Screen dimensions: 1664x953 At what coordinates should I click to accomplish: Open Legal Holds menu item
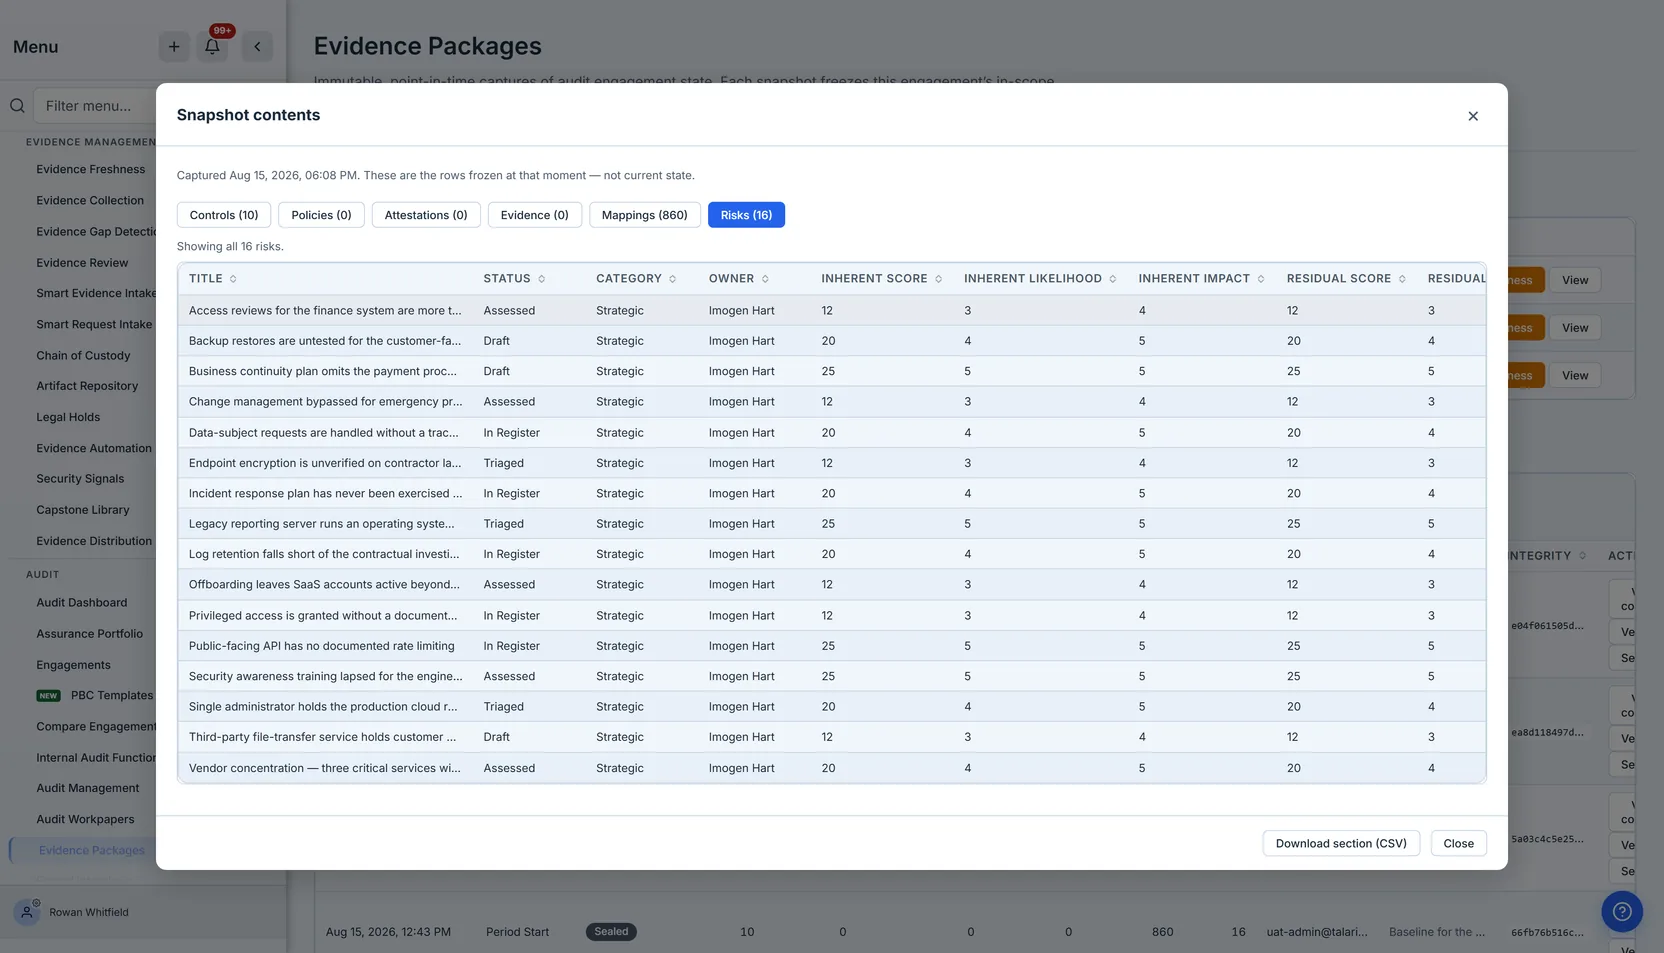(x=68, y=417)
